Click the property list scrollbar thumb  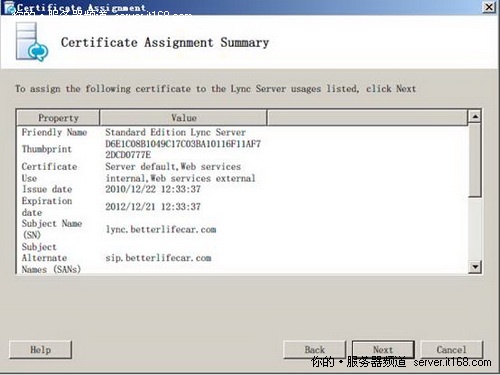point(475,160)
